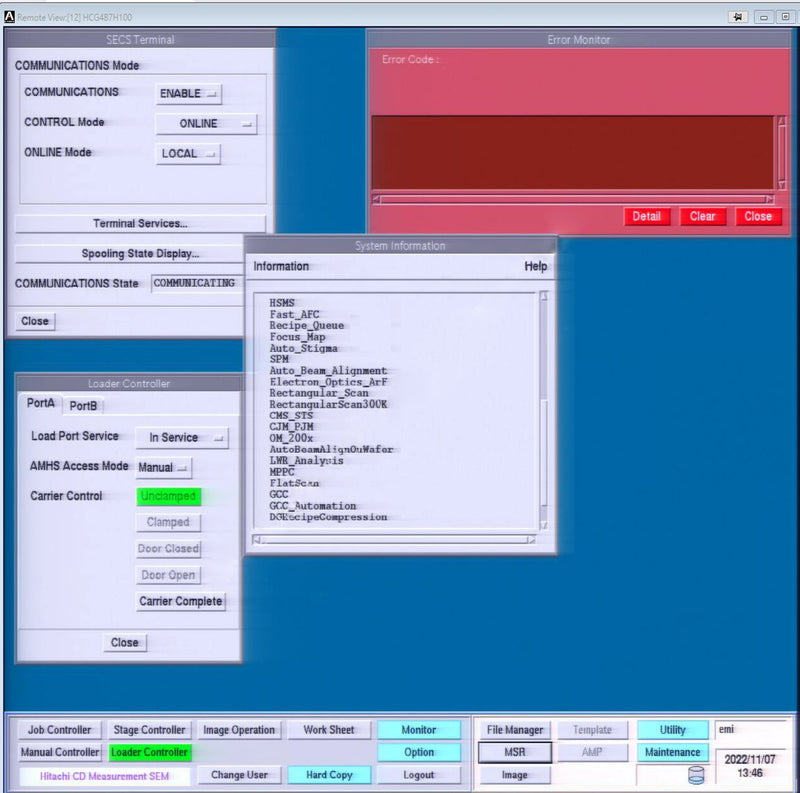The width and height of the screenshot is (800, 793).
Task: Change the AMHS Access Mode dropdown
Action: [163, 467]
